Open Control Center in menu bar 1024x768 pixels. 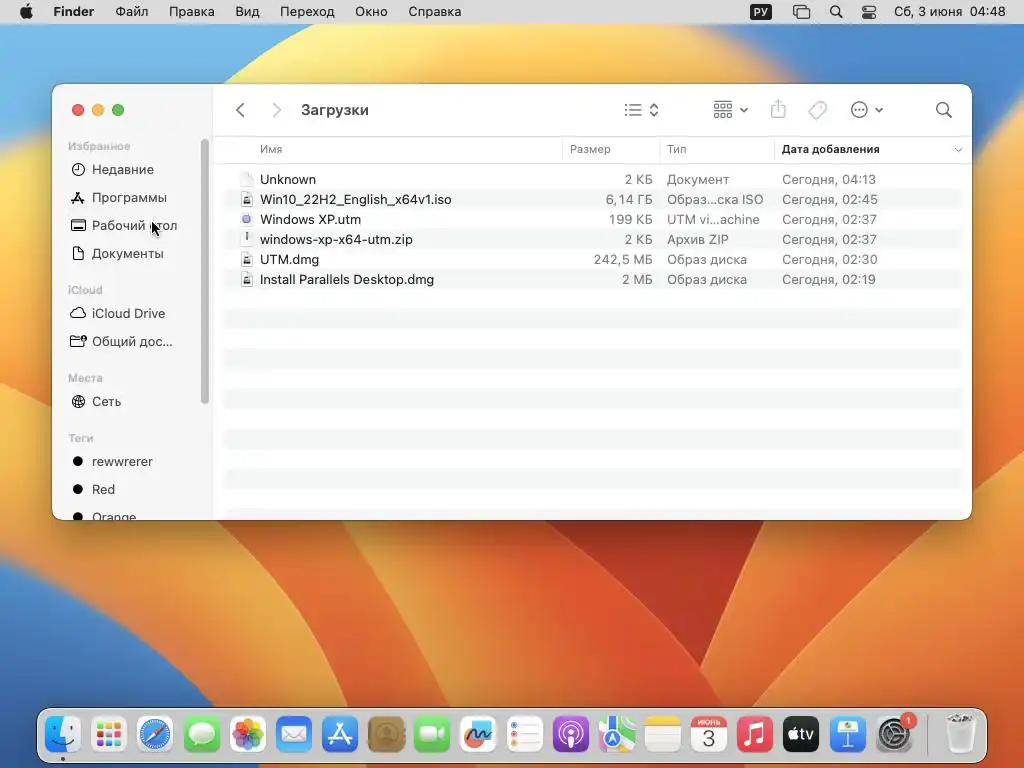869,12
